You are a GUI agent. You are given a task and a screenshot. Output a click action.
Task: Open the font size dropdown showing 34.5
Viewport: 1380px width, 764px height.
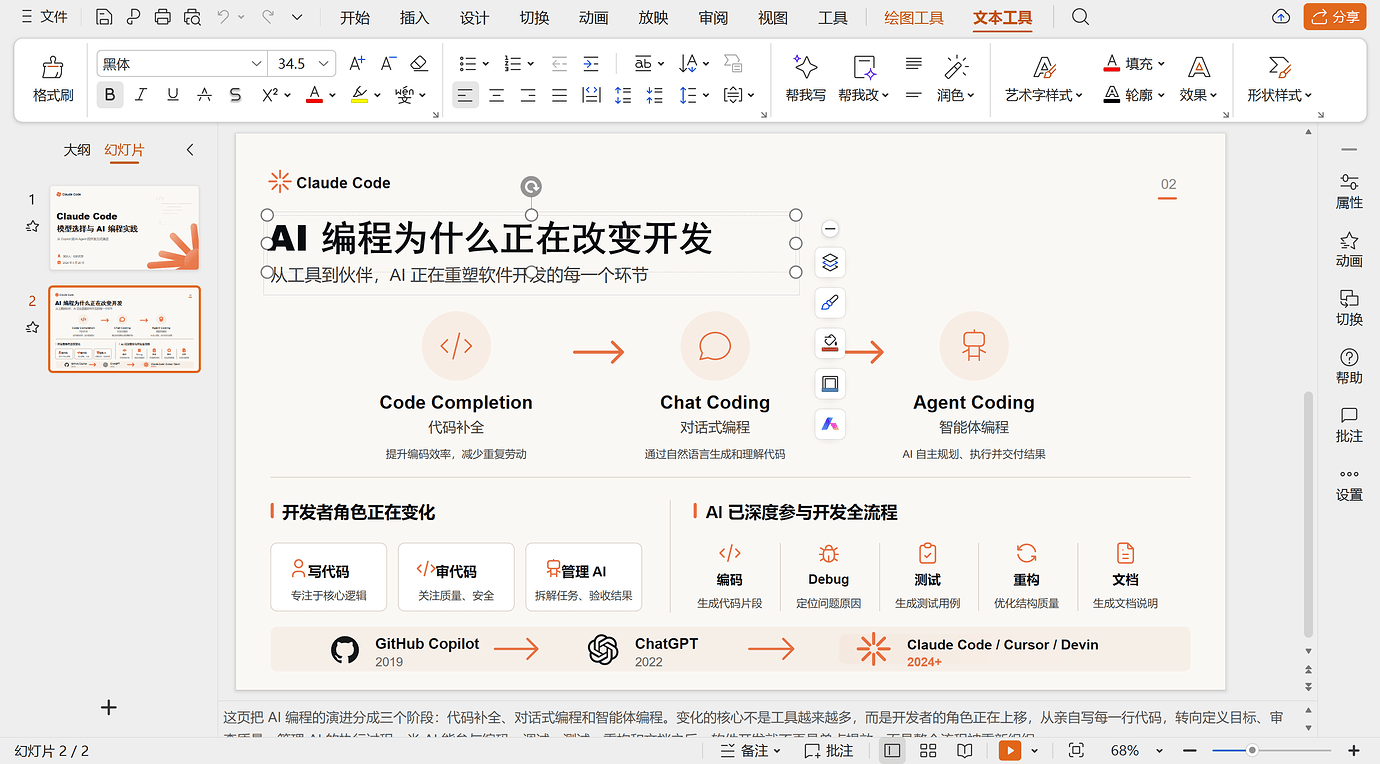(325, 64)
